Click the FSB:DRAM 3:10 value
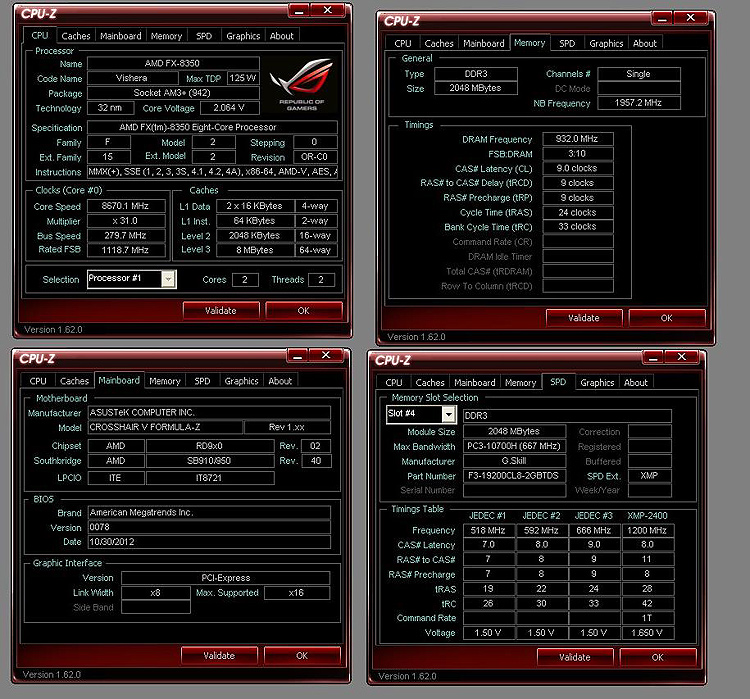This screenshot has height=699, width=750. 577,154
